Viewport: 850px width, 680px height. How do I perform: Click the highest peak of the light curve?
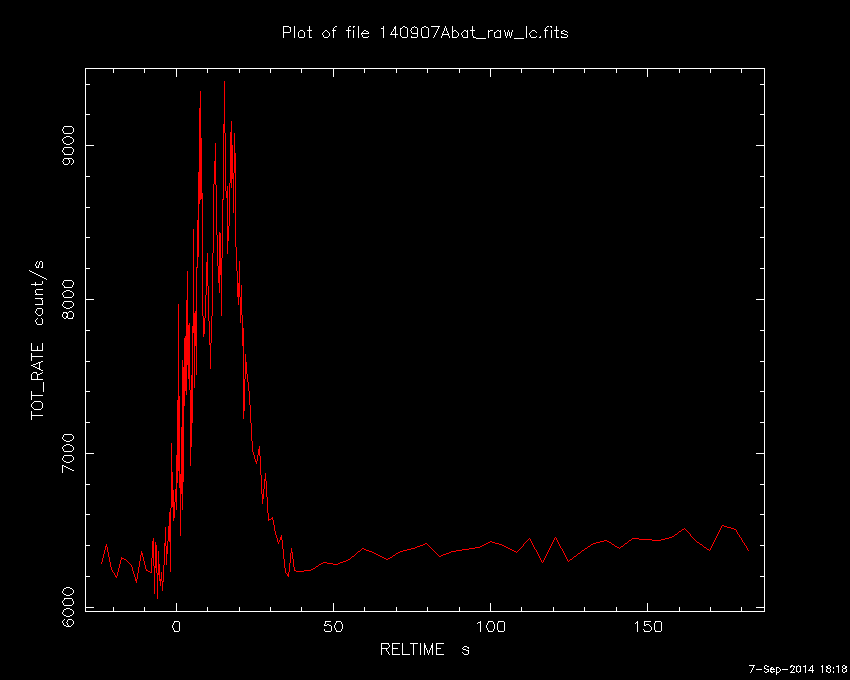tap(224, 82)
